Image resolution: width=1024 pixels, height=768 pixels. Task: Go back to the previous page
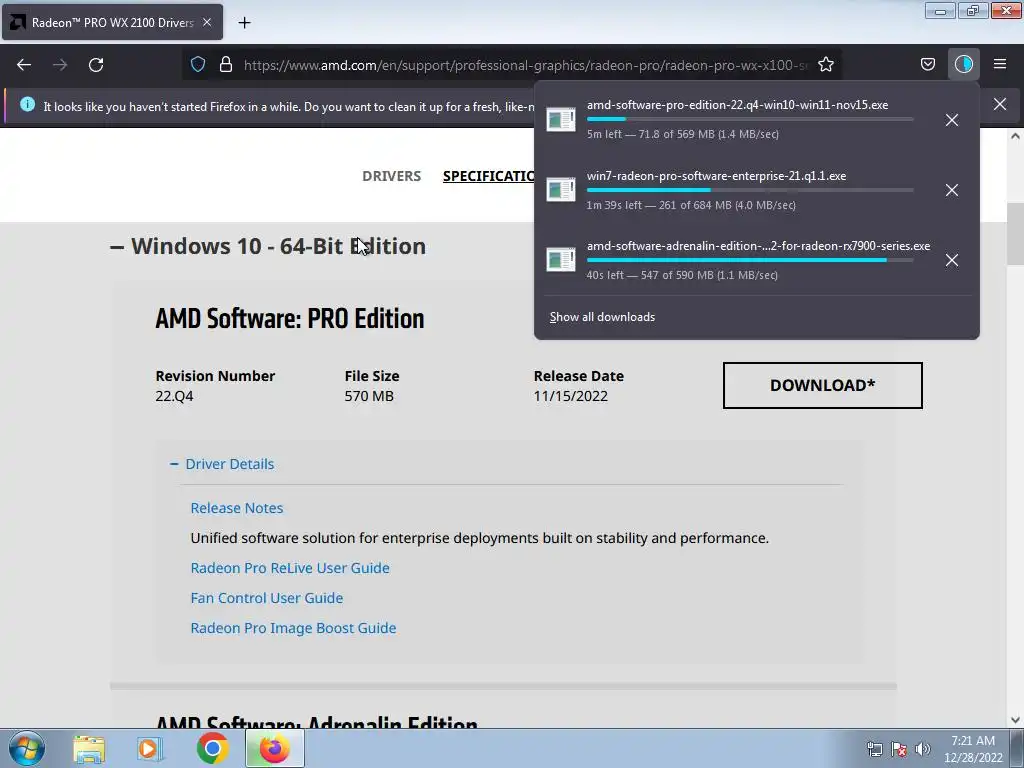coord(24,65)
